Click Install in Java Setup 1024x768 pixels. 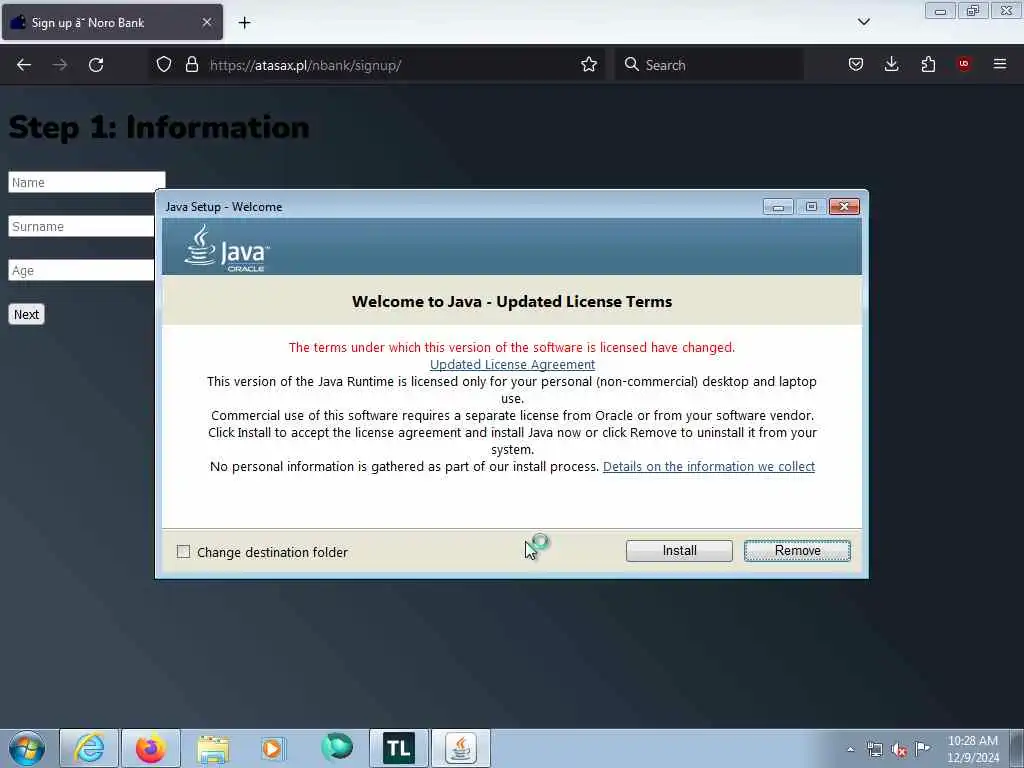[679, 551]
